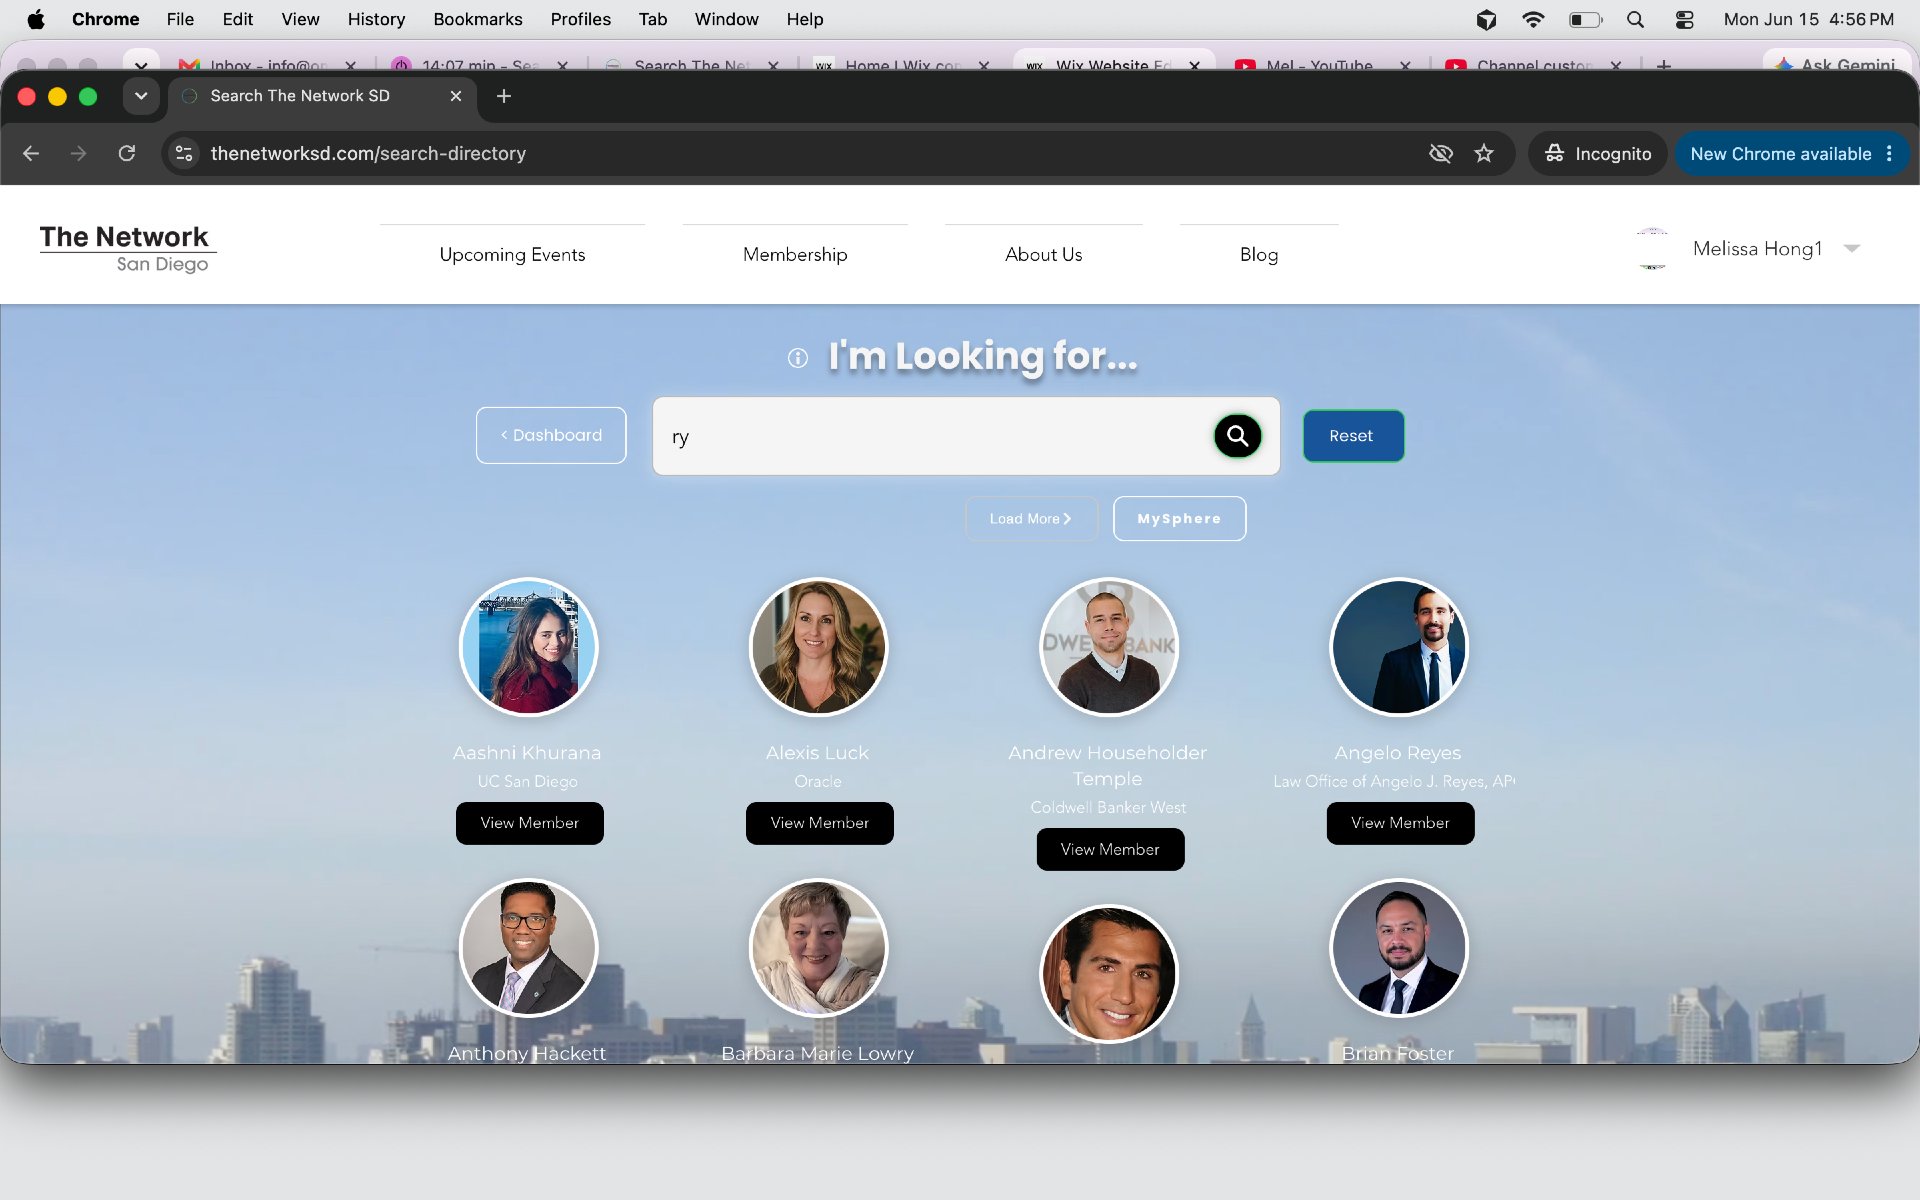Open the History menu

coord(376,19)
